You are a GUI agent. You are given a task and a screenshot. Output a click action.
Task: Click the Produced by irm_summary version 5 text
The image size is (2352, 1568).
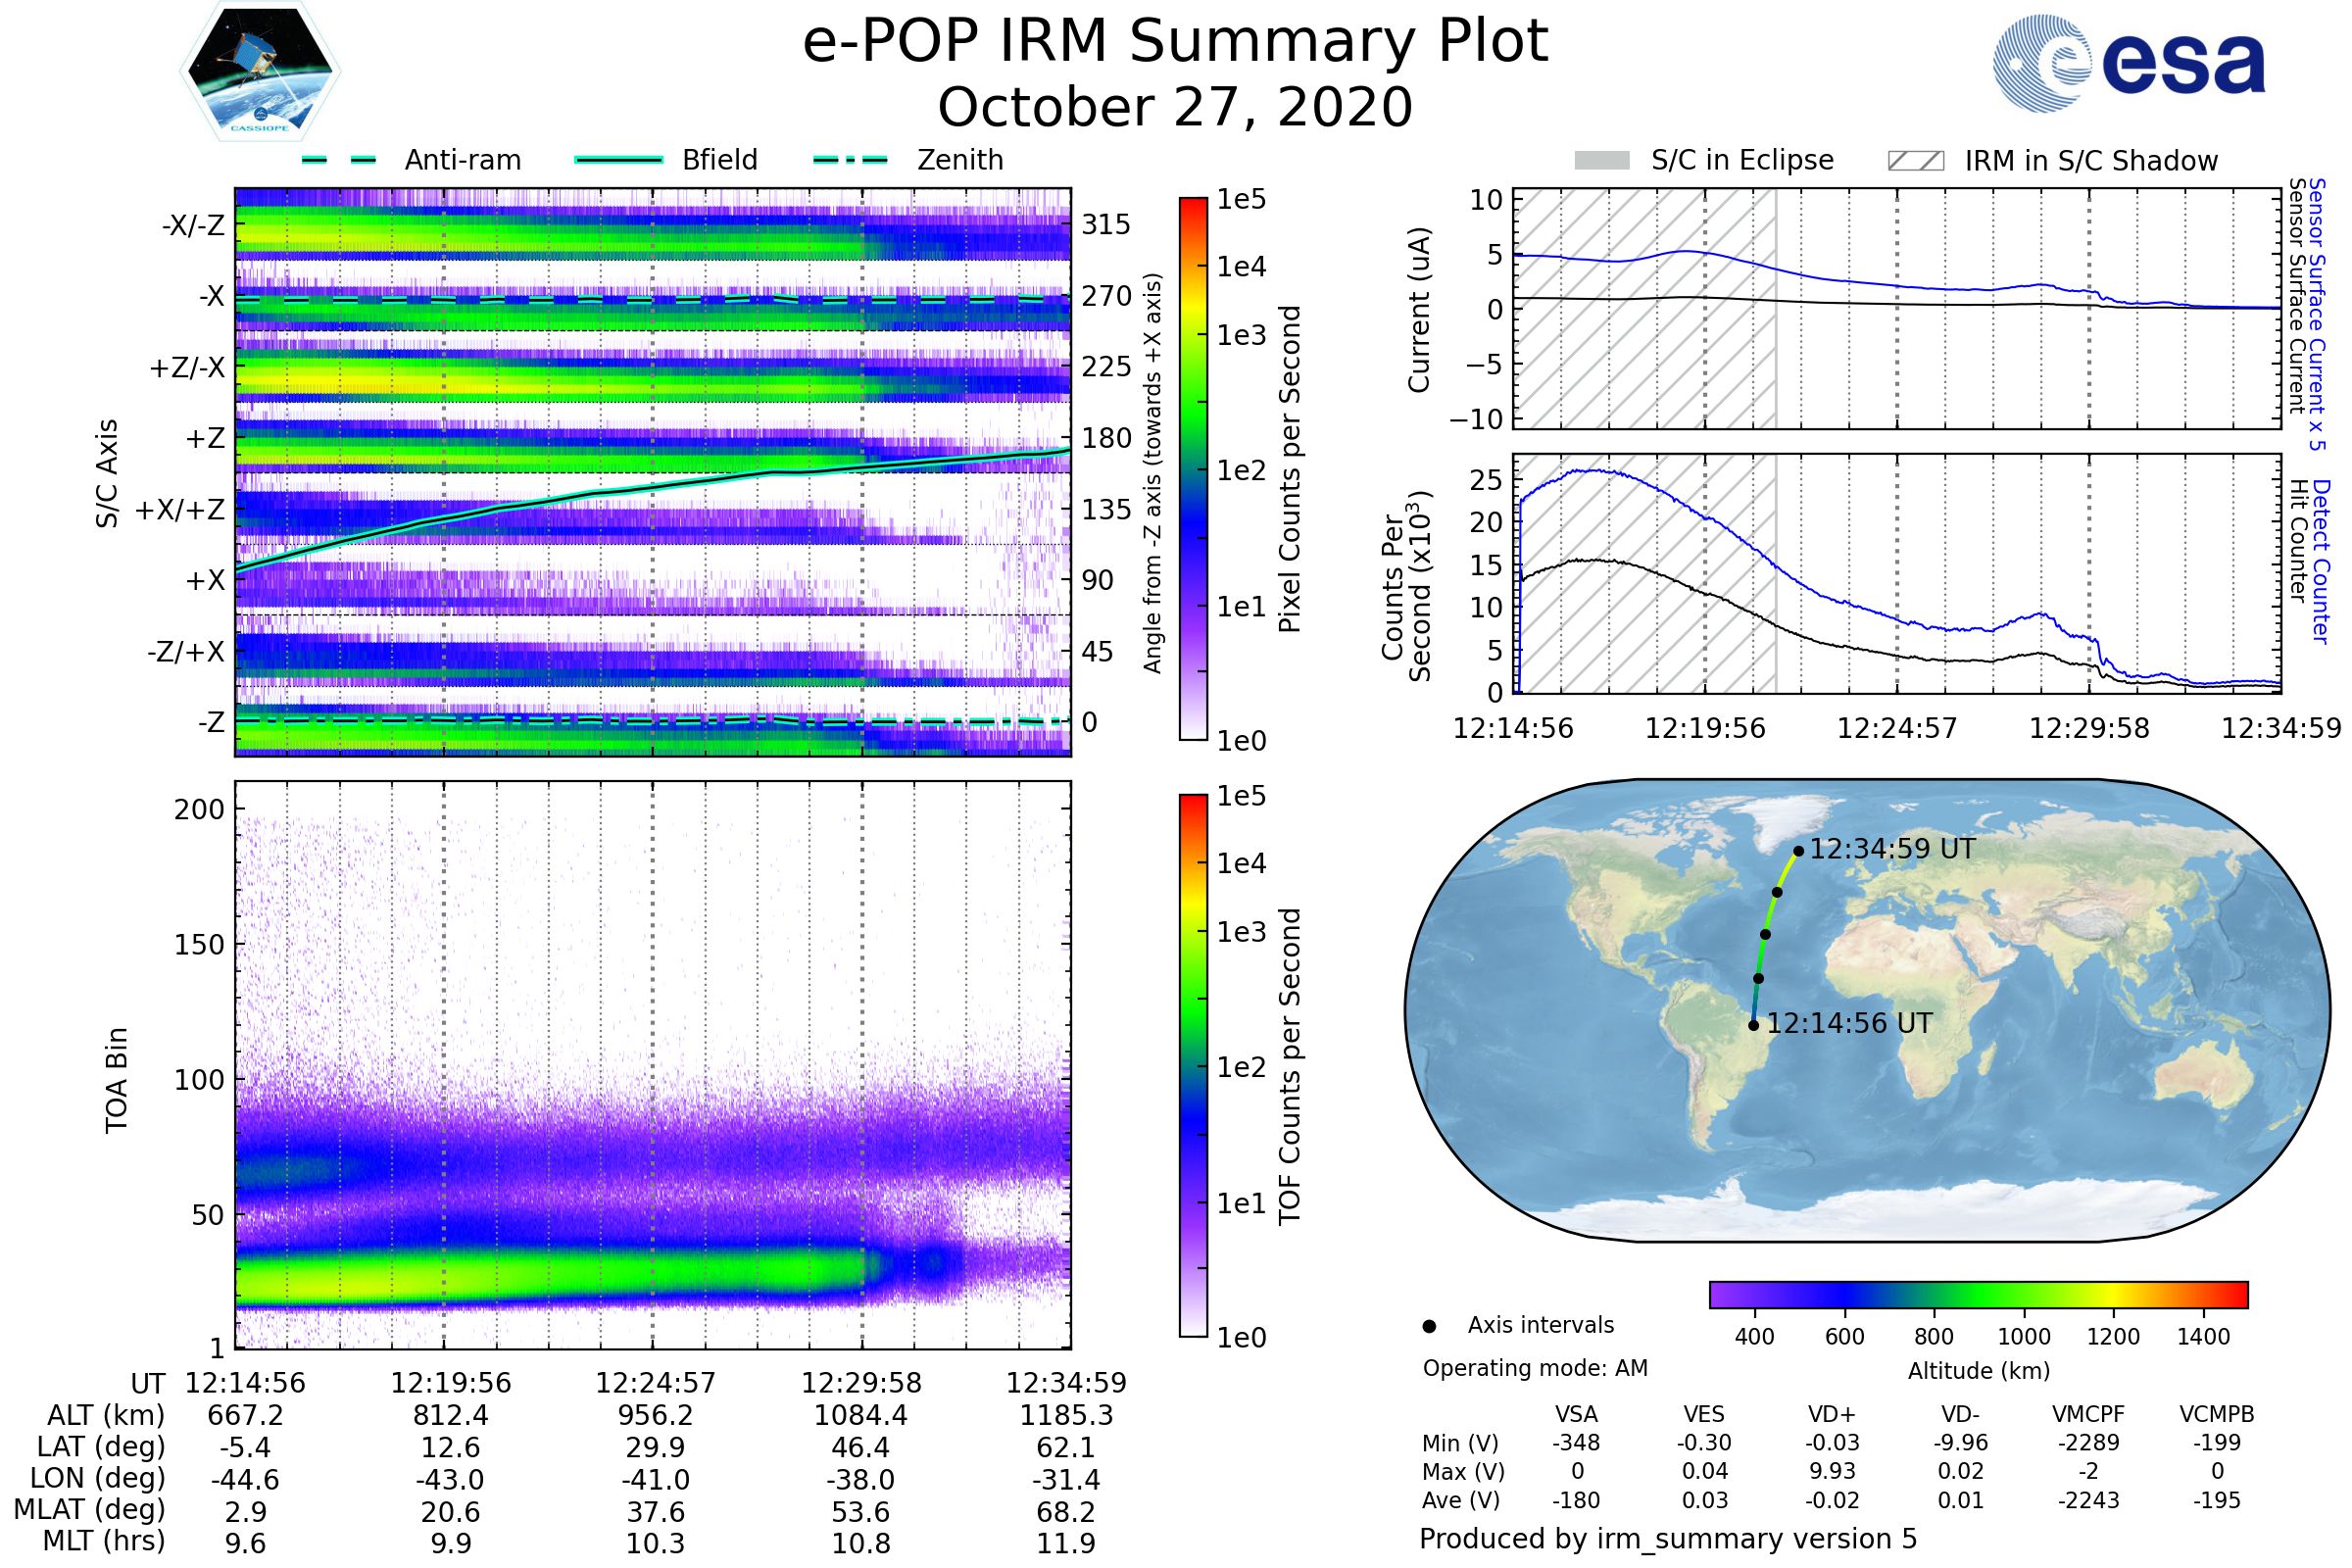coord(1667,1539)
